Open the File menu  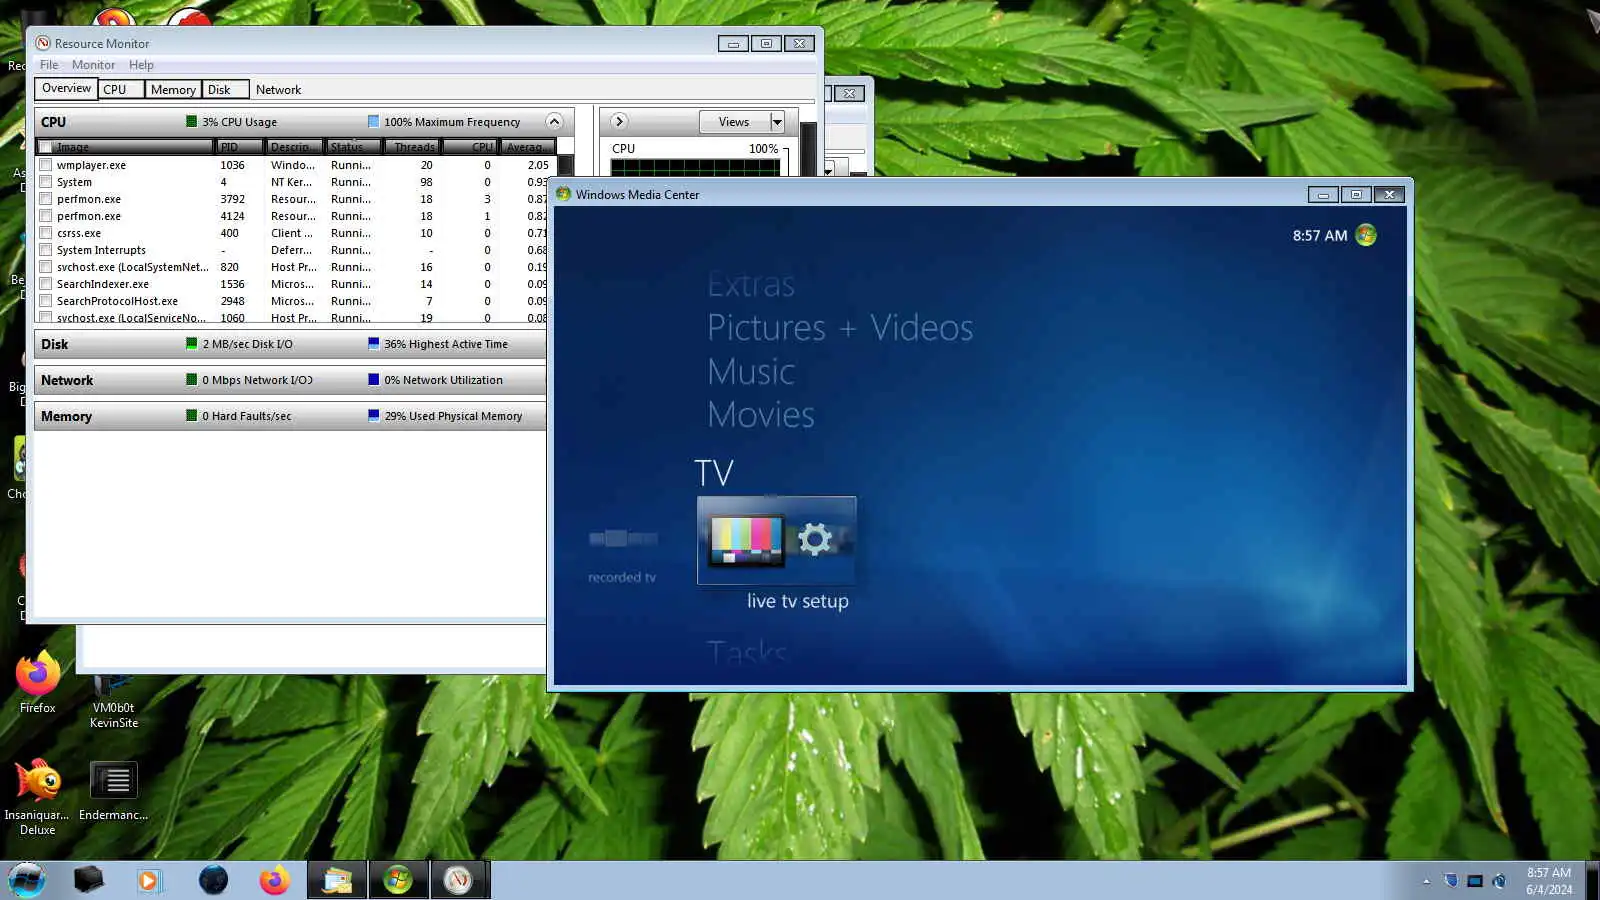coord(49,65)
